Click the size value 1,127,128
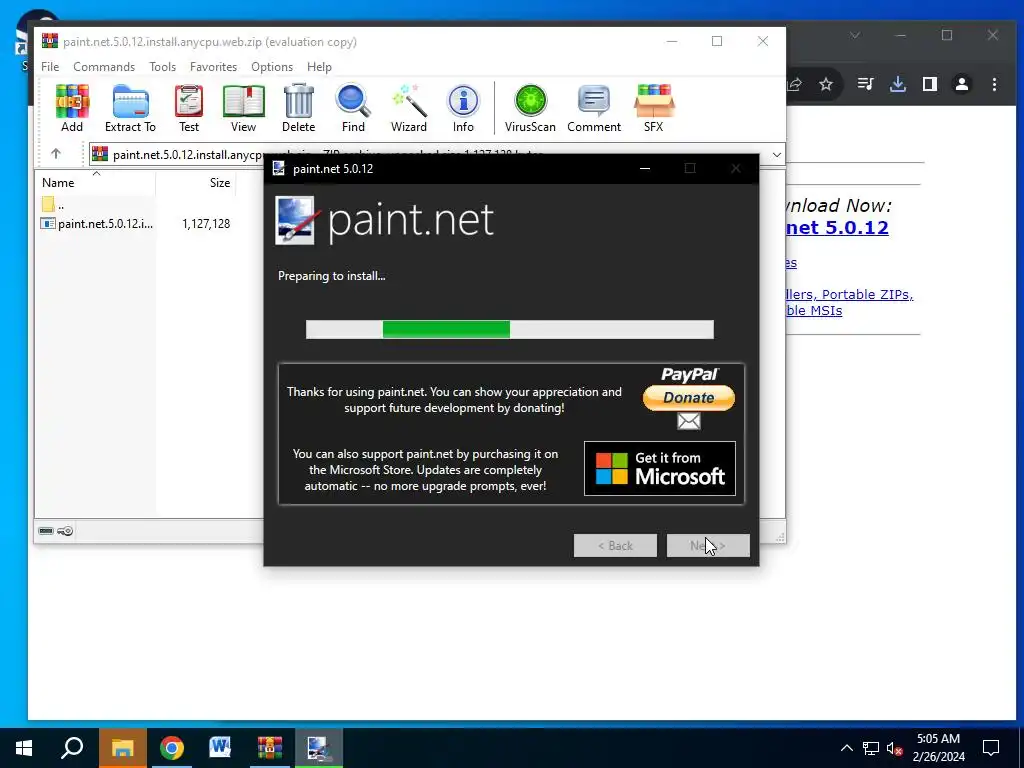This screenshot has width=1024, height=768. 206,223
